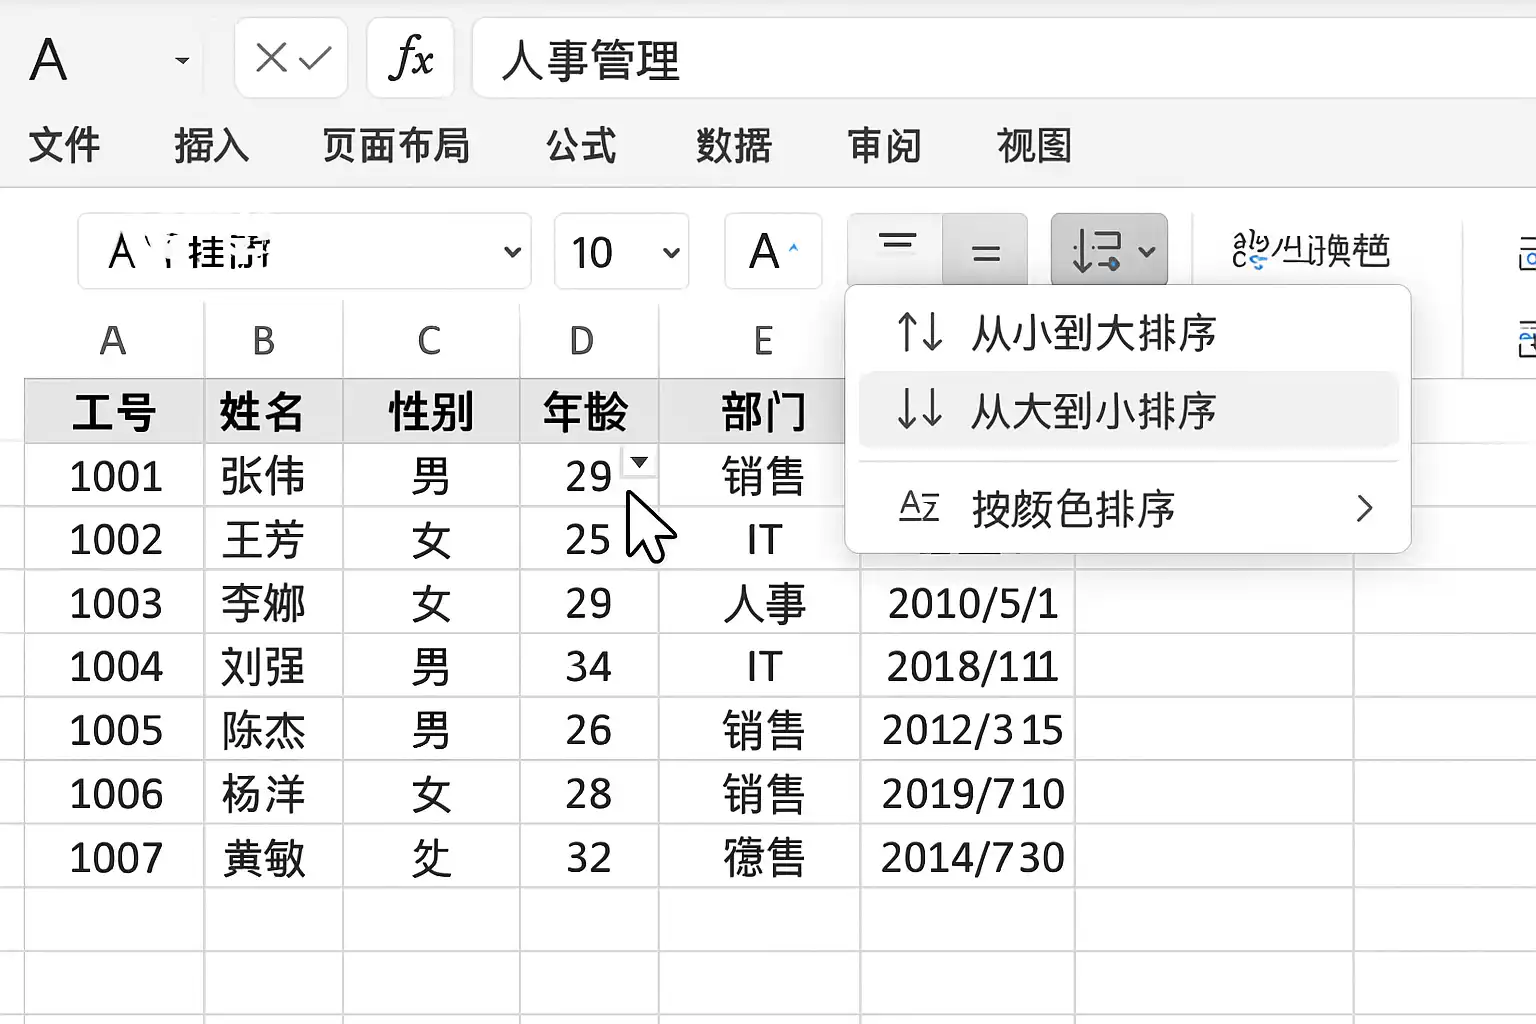Open the font size 10 dropdown

click(x=621, y=251)
